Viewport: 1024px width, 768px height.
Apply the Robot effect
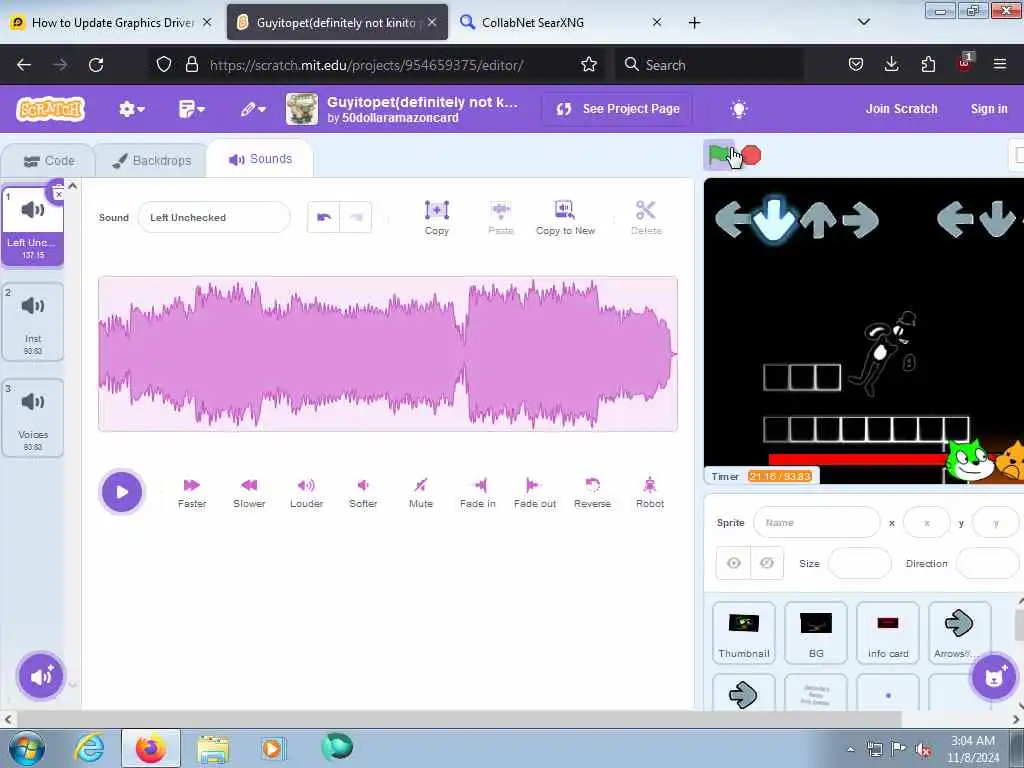click(x=650, y=493)
